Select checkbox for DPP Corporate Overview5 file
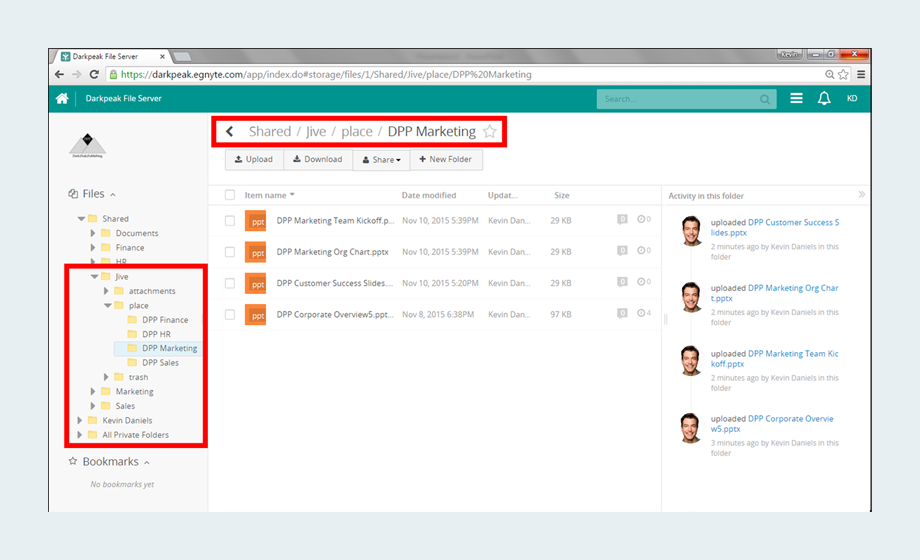920x560 pixels. click(230, 315)
